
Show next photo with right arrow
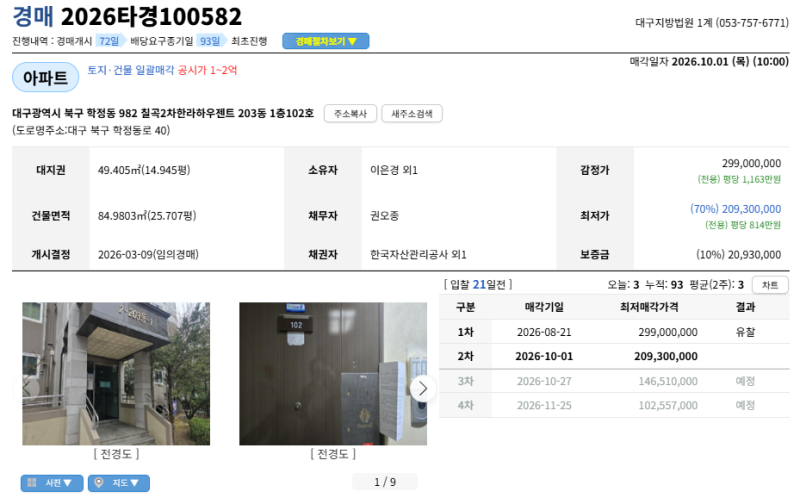click(422, 389)
